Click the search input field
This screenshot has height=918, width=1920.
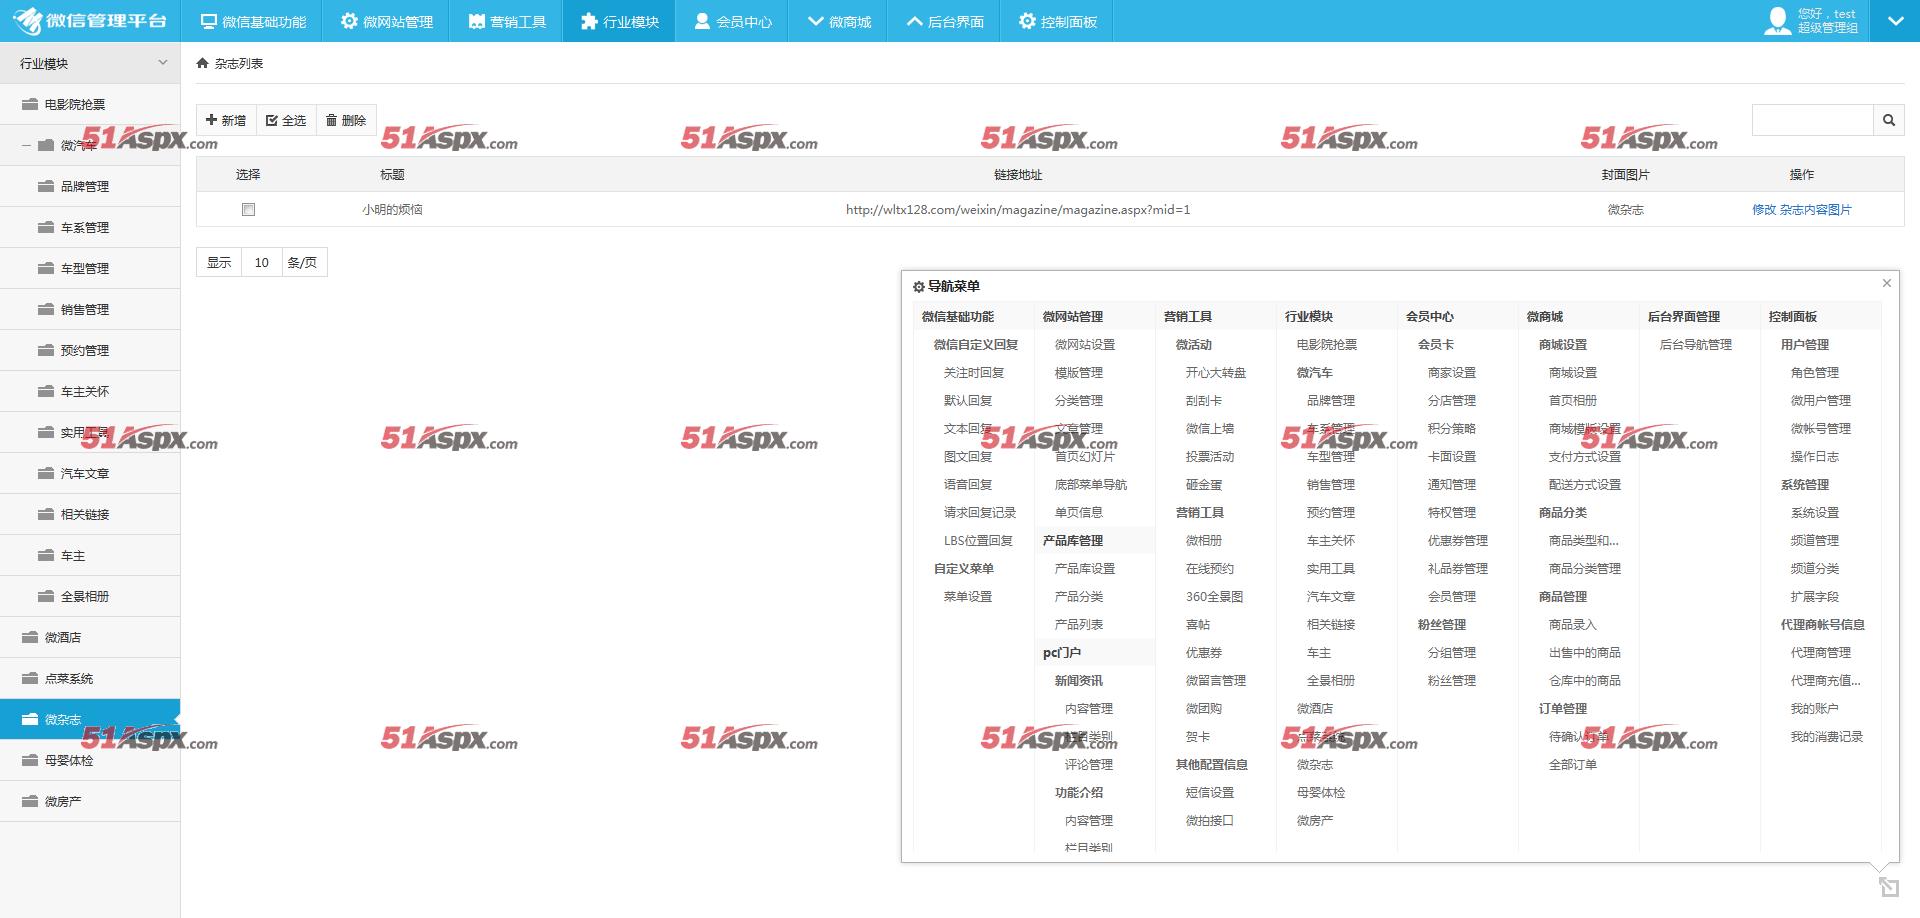point(1813,120)
